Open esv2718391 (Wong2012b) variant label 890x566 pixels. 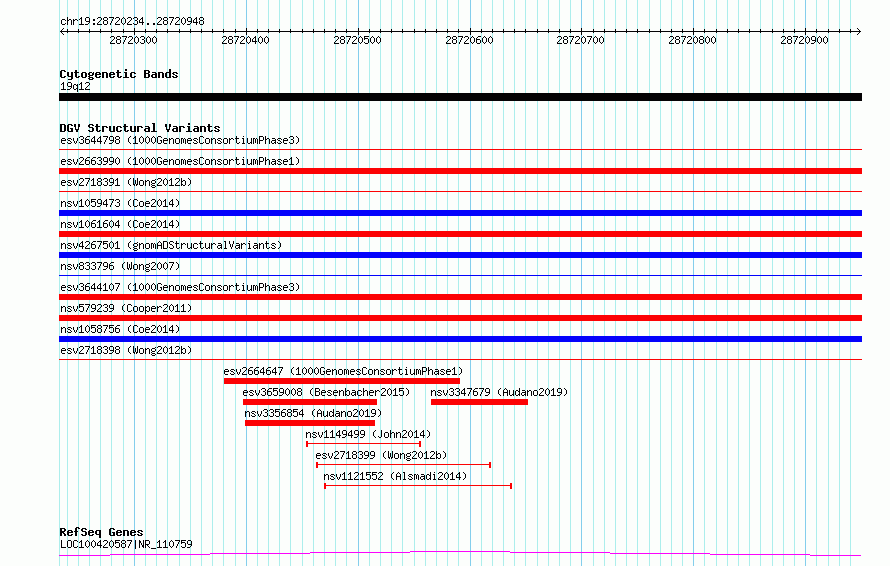(x=126, y=182)
